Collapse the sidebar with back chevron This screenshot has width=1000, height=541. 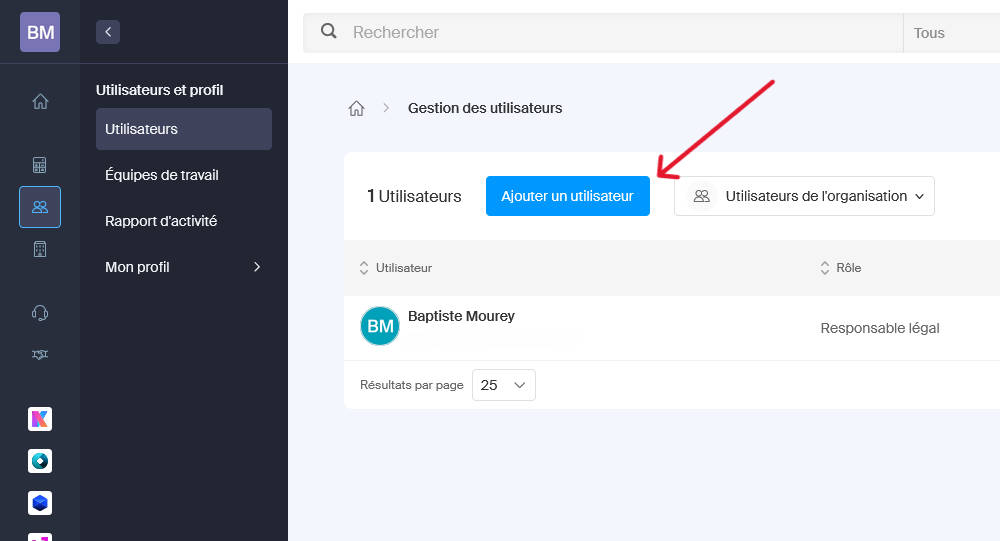(108, 32)
